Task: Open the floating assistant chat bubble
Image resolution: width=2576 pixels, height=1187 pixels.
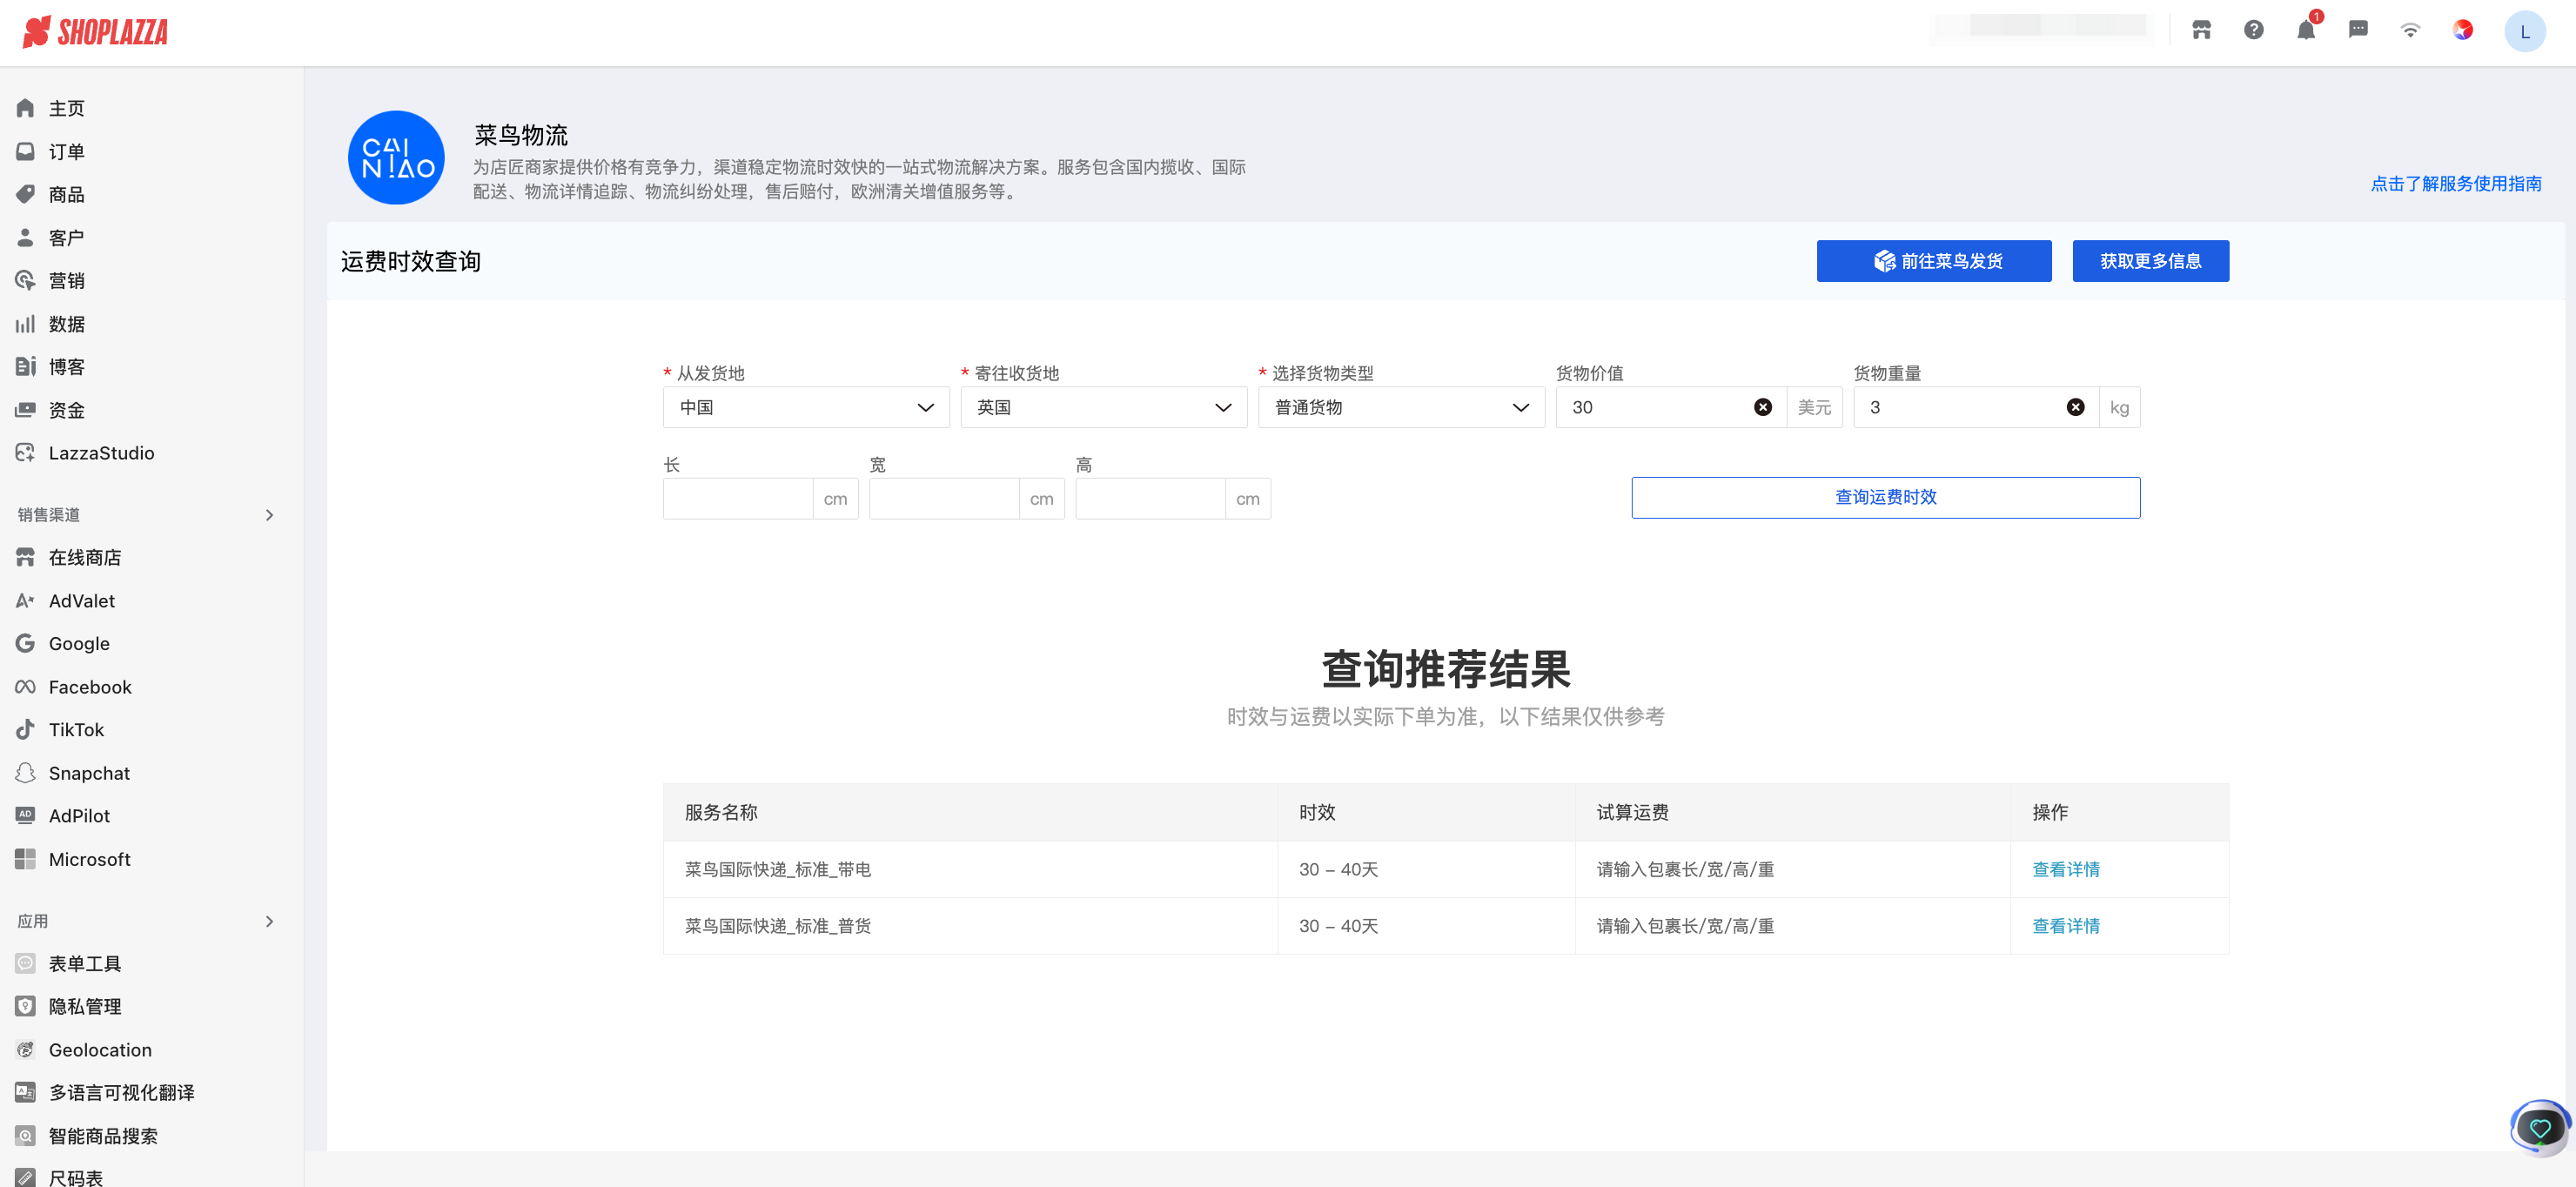Action: pos(2539,1128)
